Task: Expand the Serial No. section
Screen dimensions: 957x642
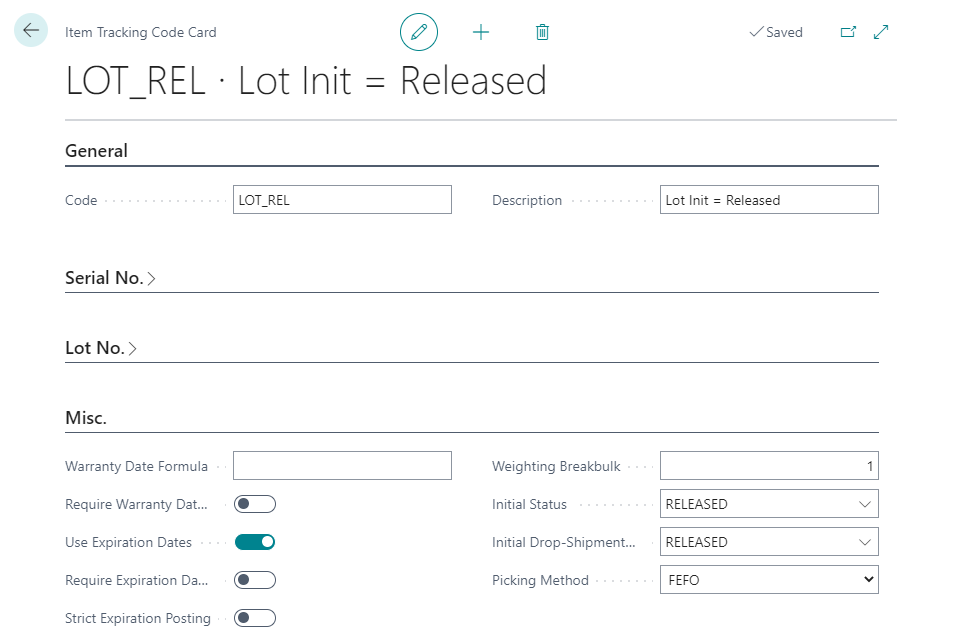Action: tap(110, 278)
